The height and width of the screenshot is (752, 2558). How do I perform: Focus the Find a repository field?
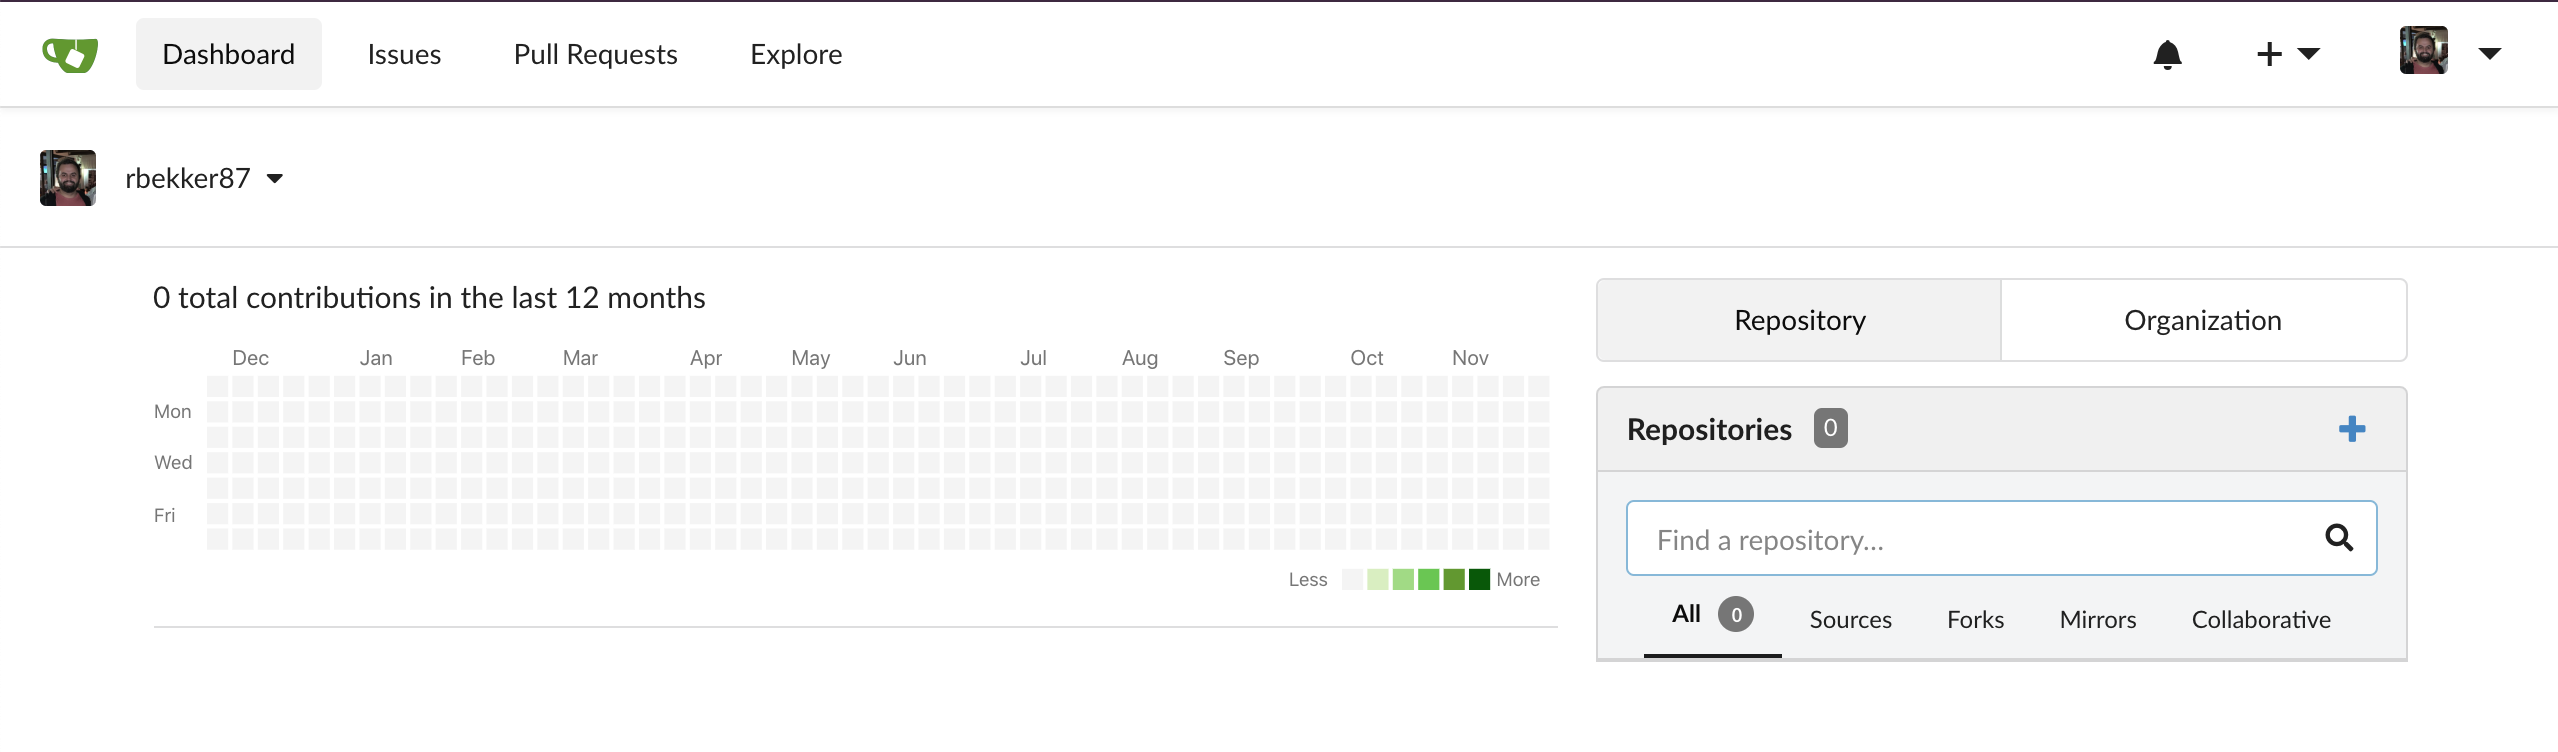2002,538
